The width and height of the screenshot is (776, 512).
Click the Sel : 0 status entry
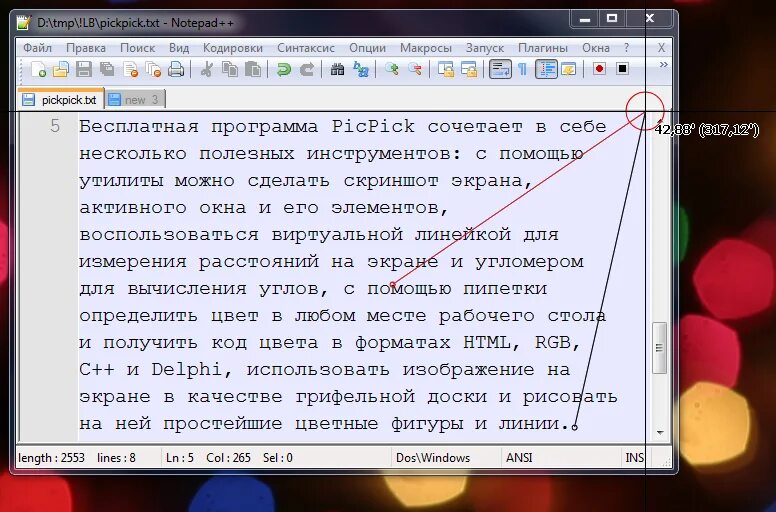(x=278, y=458)
